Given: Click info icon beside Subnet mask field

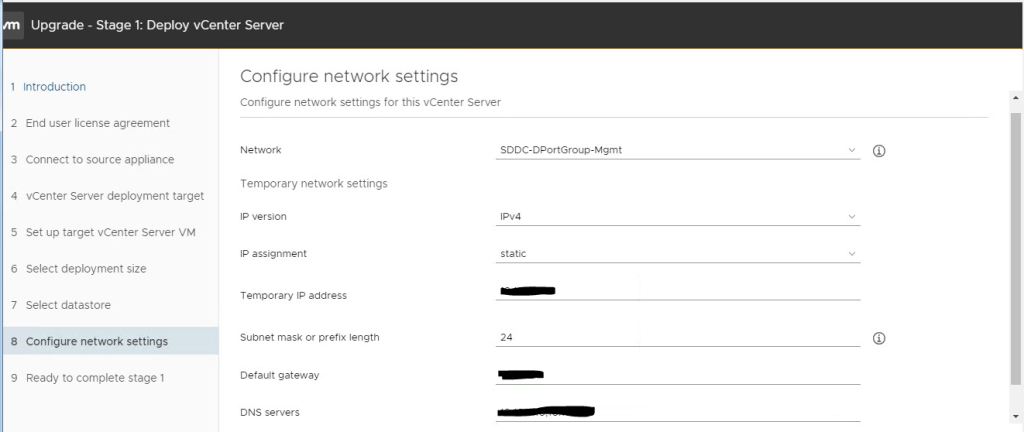Looking at the screenshot, I should [880, 338].
